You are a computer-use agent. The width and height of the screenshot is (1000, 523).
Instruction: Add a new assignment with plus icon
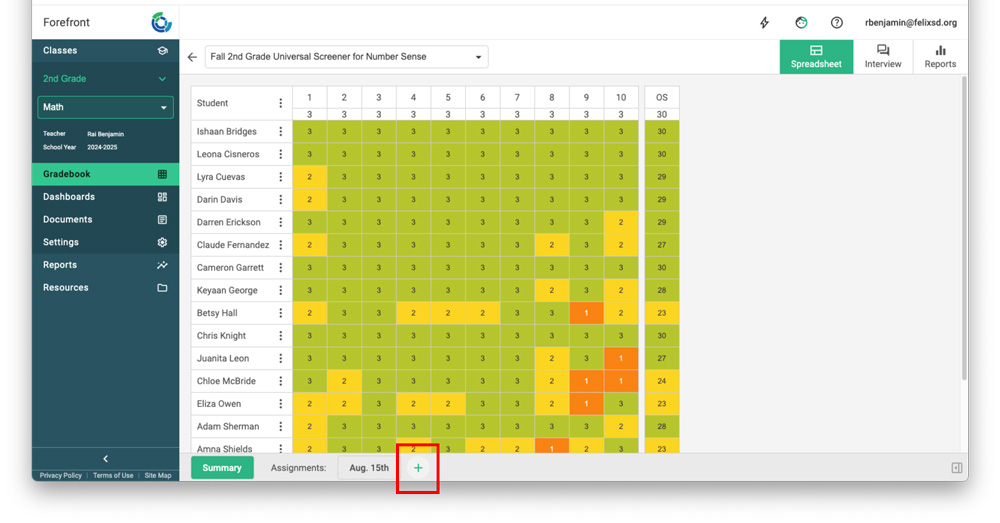coord(418,468)
